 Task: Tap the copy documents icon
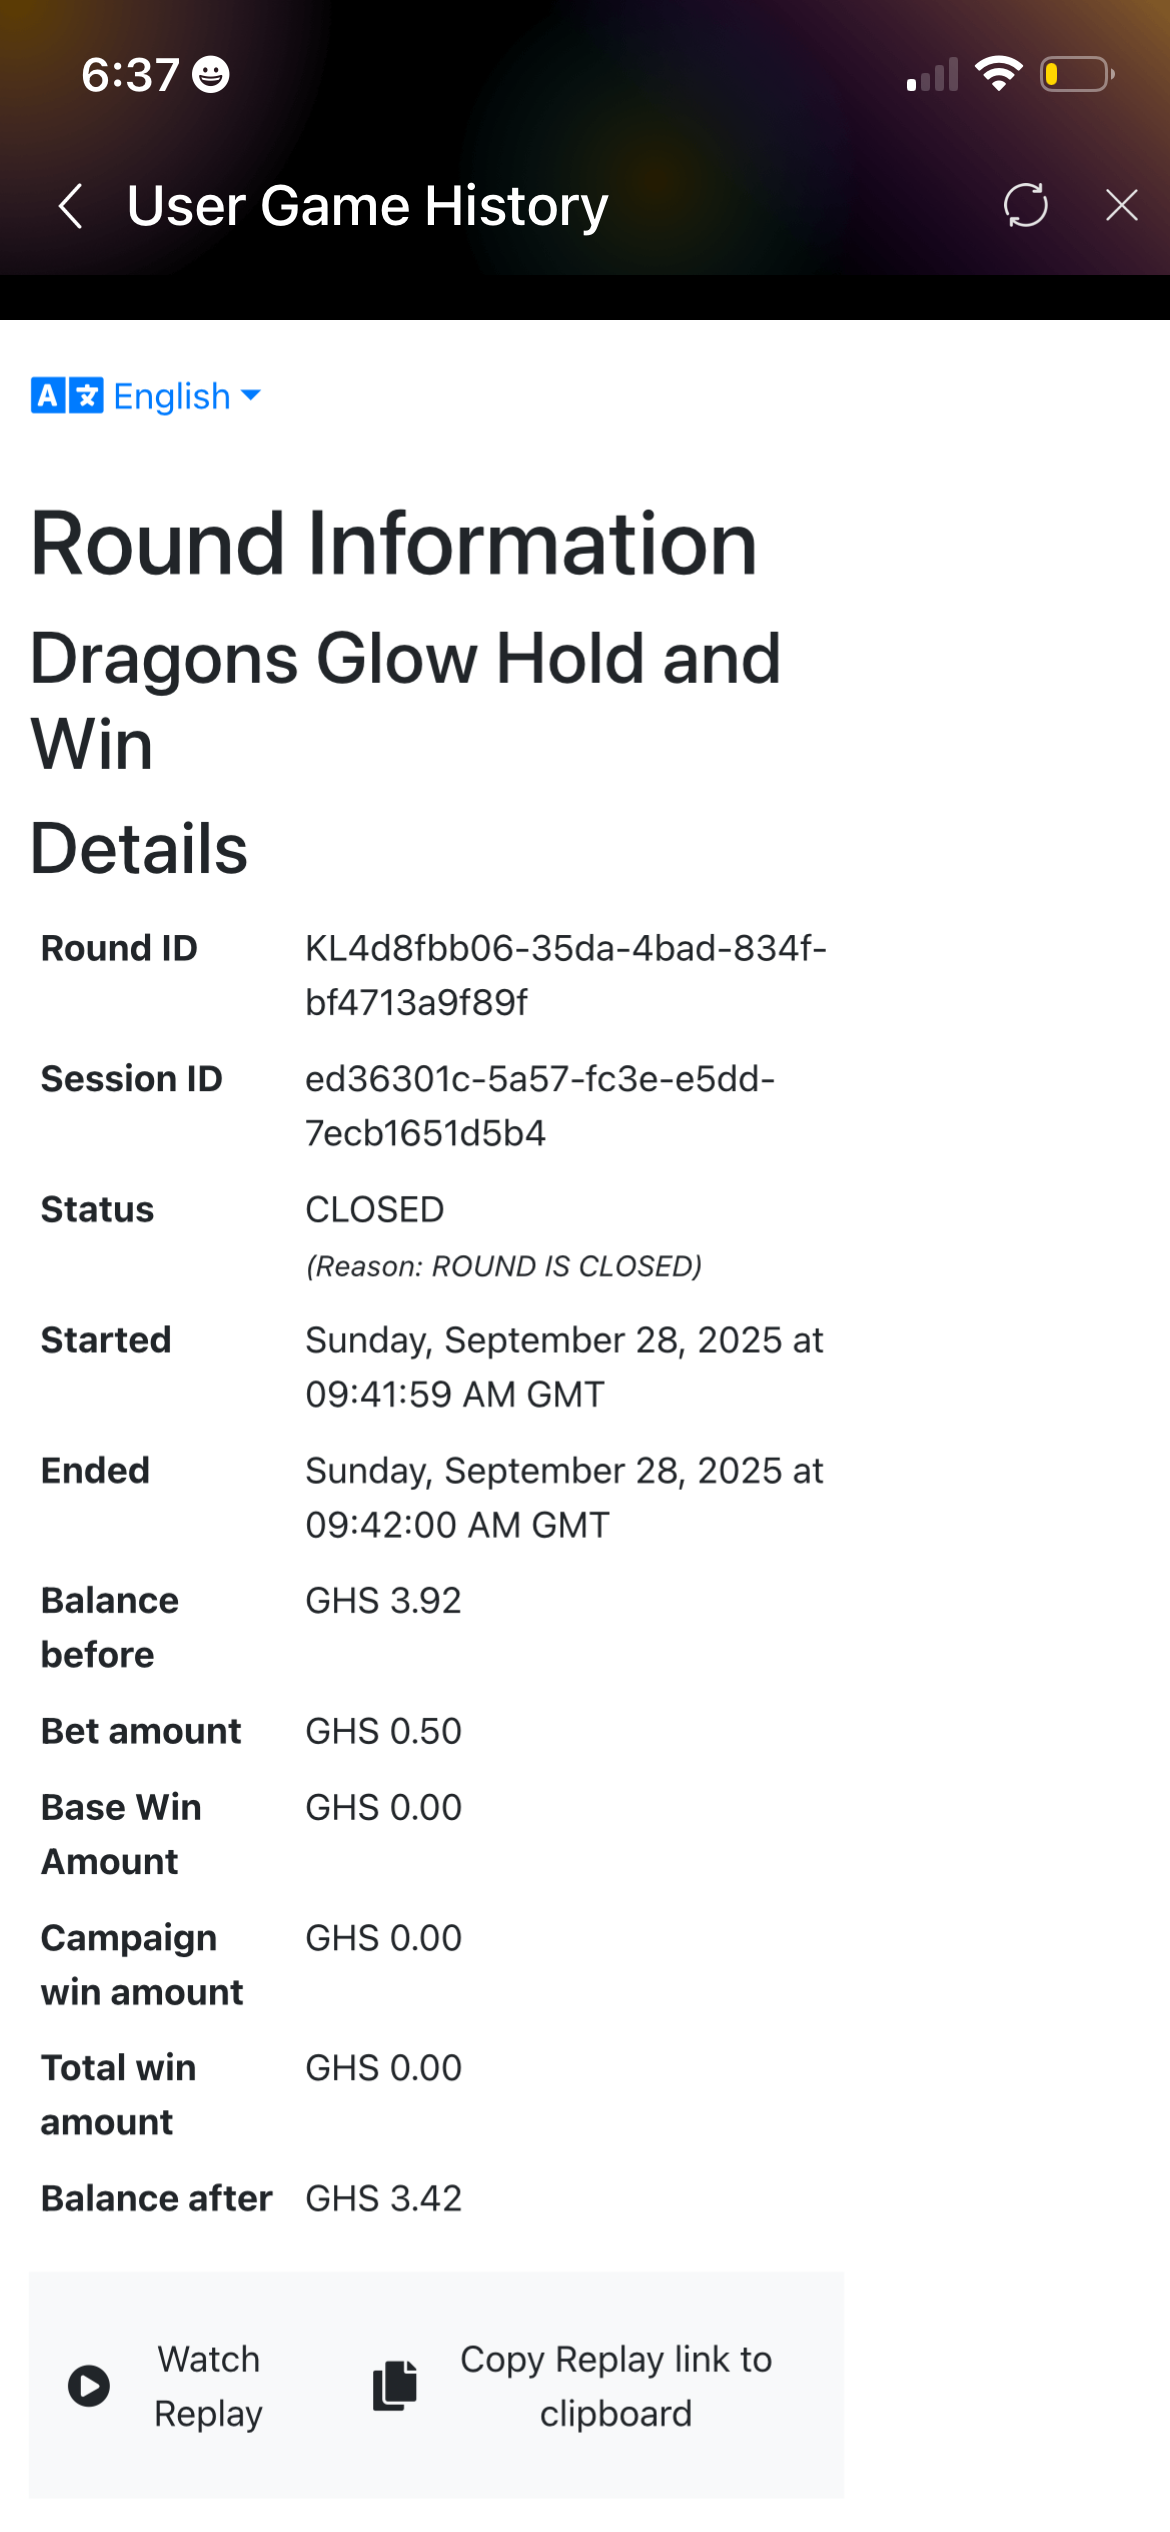(395, 2386)
